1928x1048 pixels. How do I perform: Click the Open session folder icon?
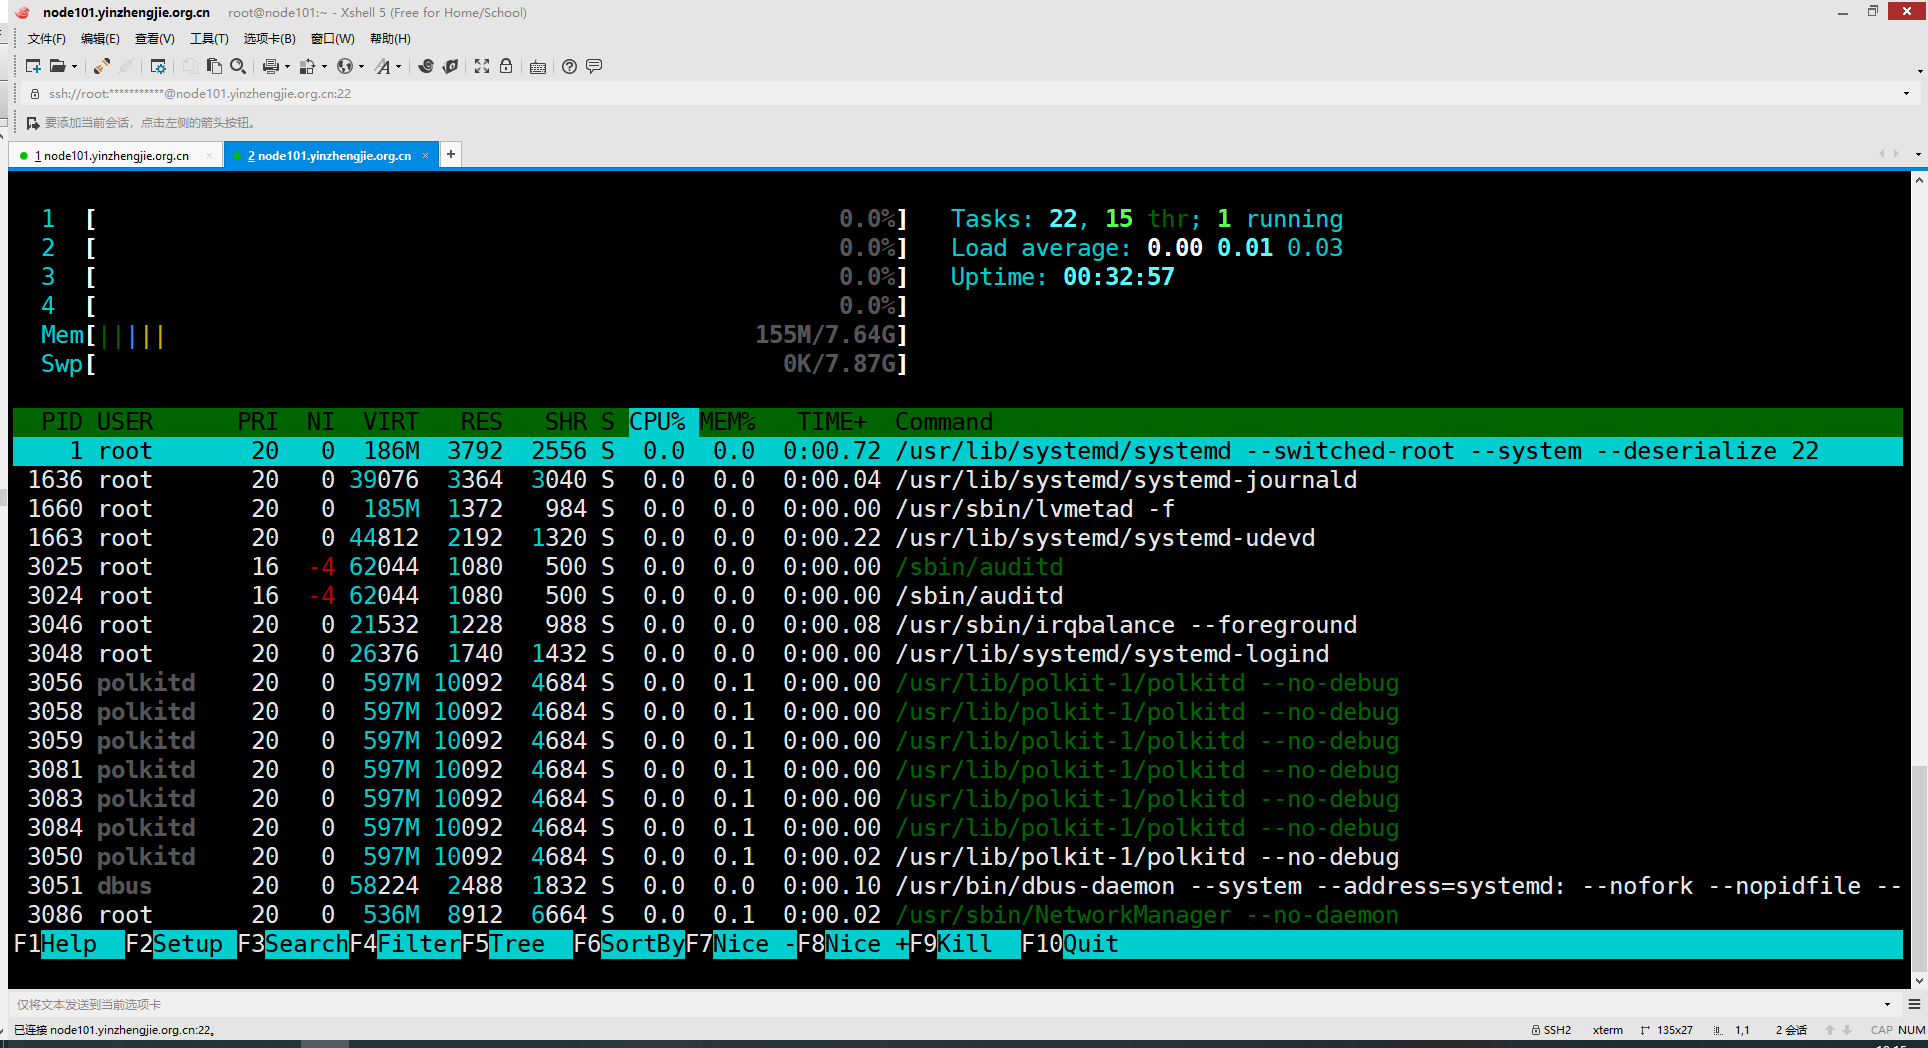click(x=58, y=66)
